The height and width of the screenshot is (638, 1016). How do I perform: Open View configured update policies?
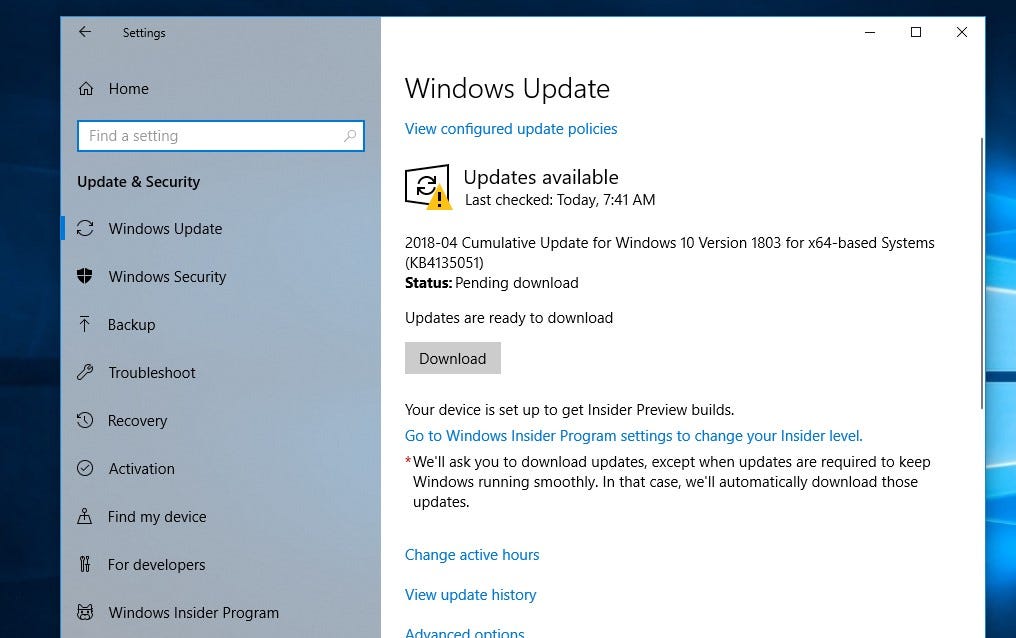click(x=511, y=128)
